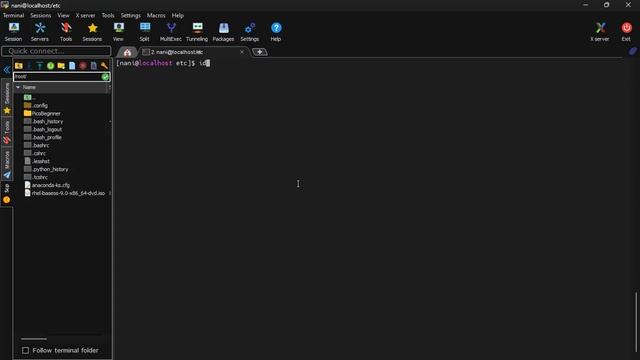
Task: Switch to the Sessions side tab
Action: (x=7, y=98)
